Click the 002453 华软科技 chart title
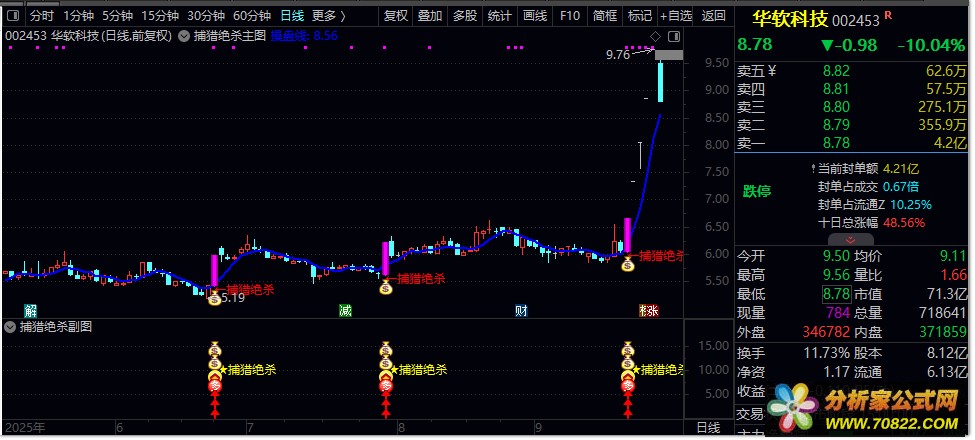Viewport: 975px width, 440px height. click(x=88, y=36)
